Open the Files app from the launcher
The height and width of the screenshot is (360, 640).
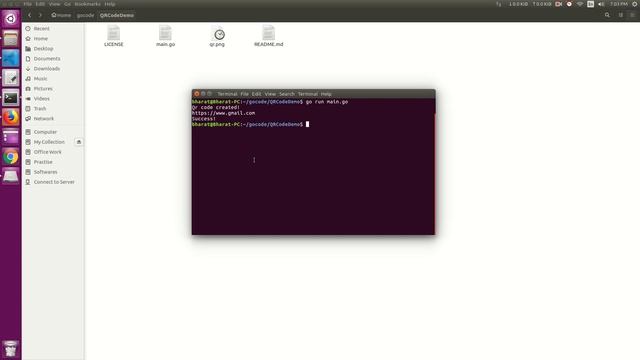[x=11, y=38]
